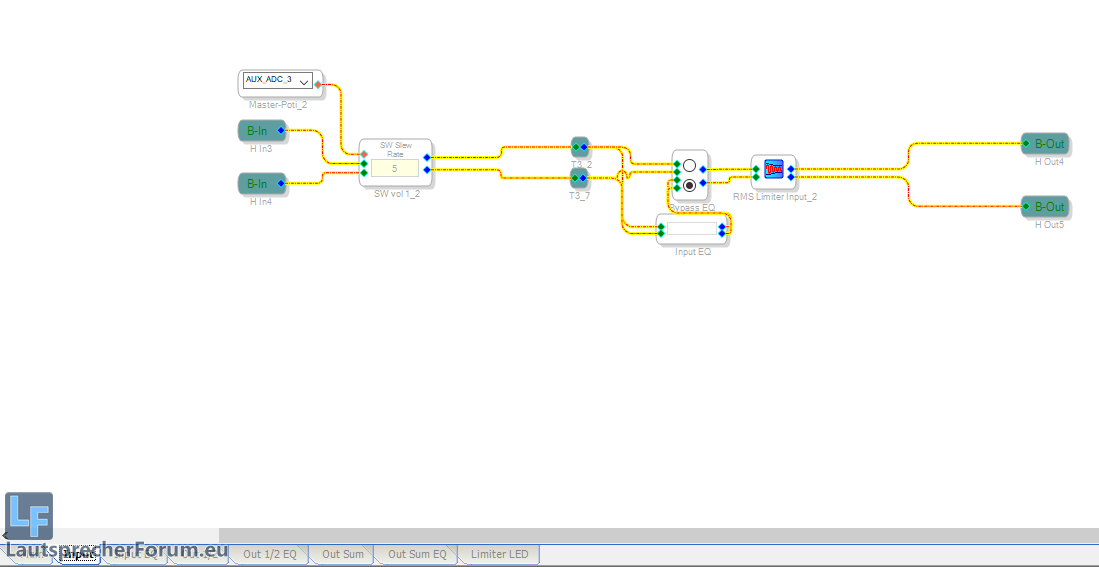Click the H Out4 B-Out block
This screenshot has width=1099, height=567.
1048,144
